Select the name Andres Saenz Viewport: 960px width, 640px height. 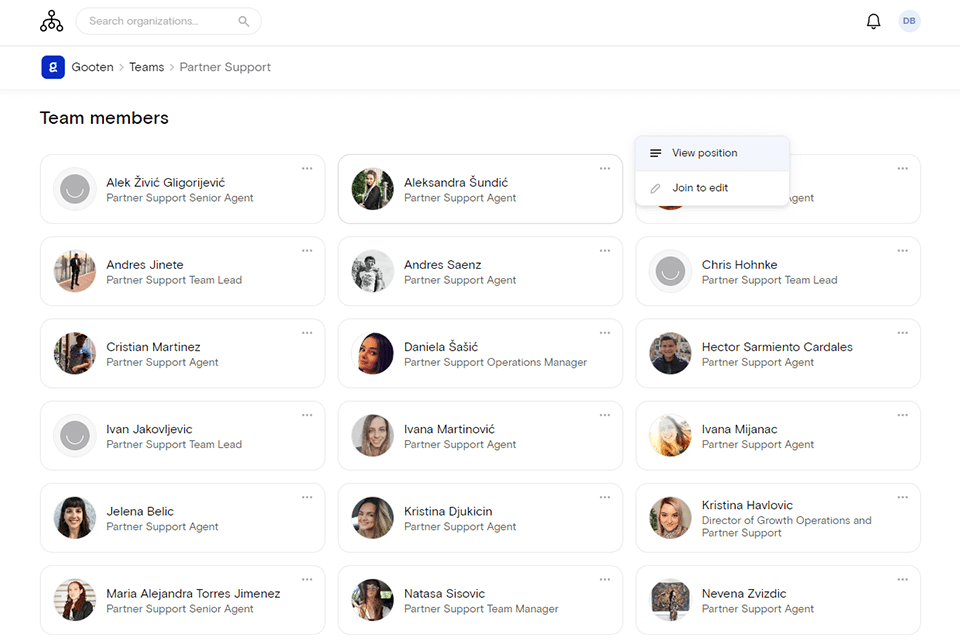pyautogui.click(x=443, y=265)
